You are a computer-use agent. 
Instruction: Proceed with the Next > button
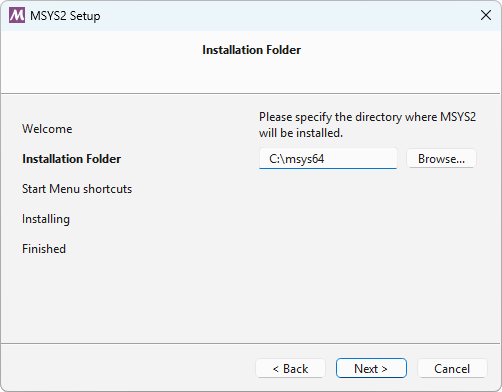pos(371,368)
